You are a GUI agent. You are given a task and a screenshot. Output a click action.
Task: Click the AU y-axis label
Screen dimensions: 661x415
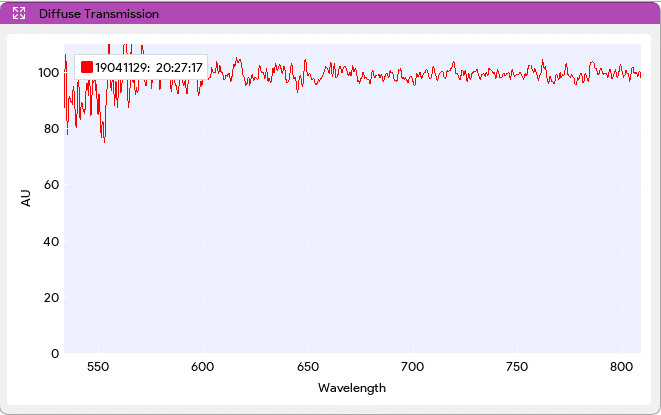click(26, 198)
